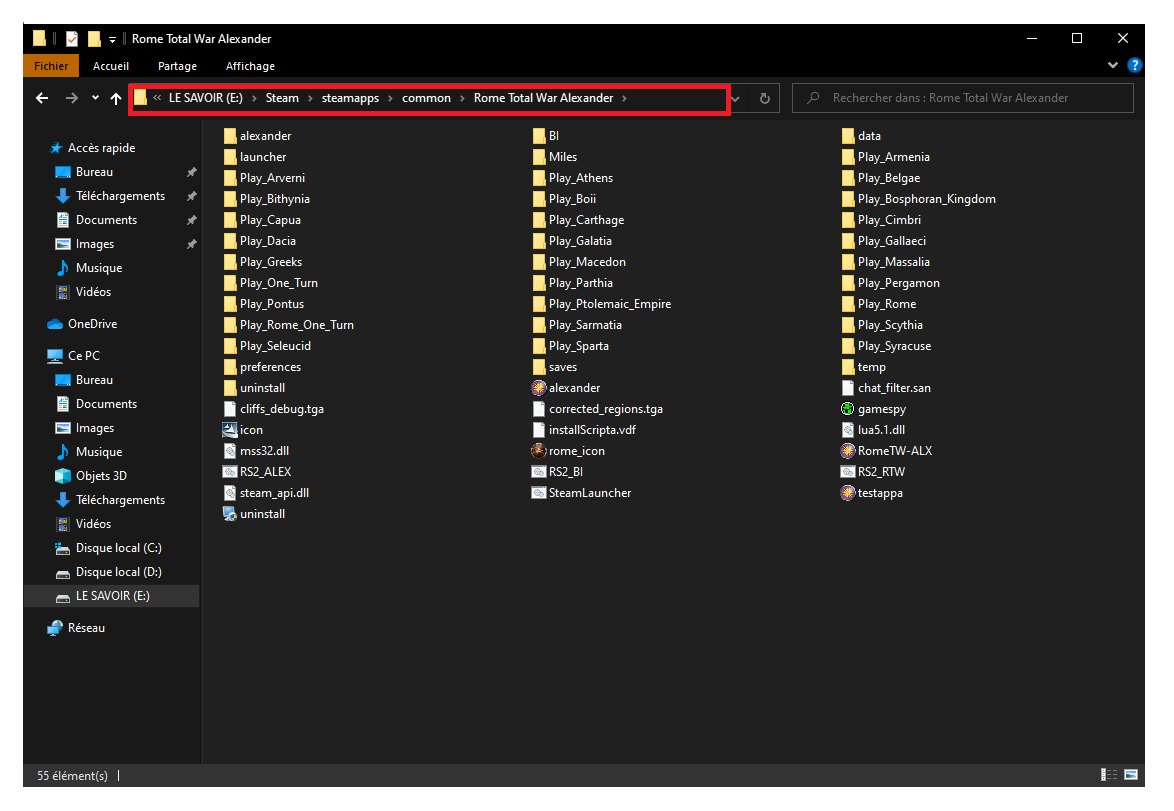Select the chat_filter.san file

[x=886, y=388]
